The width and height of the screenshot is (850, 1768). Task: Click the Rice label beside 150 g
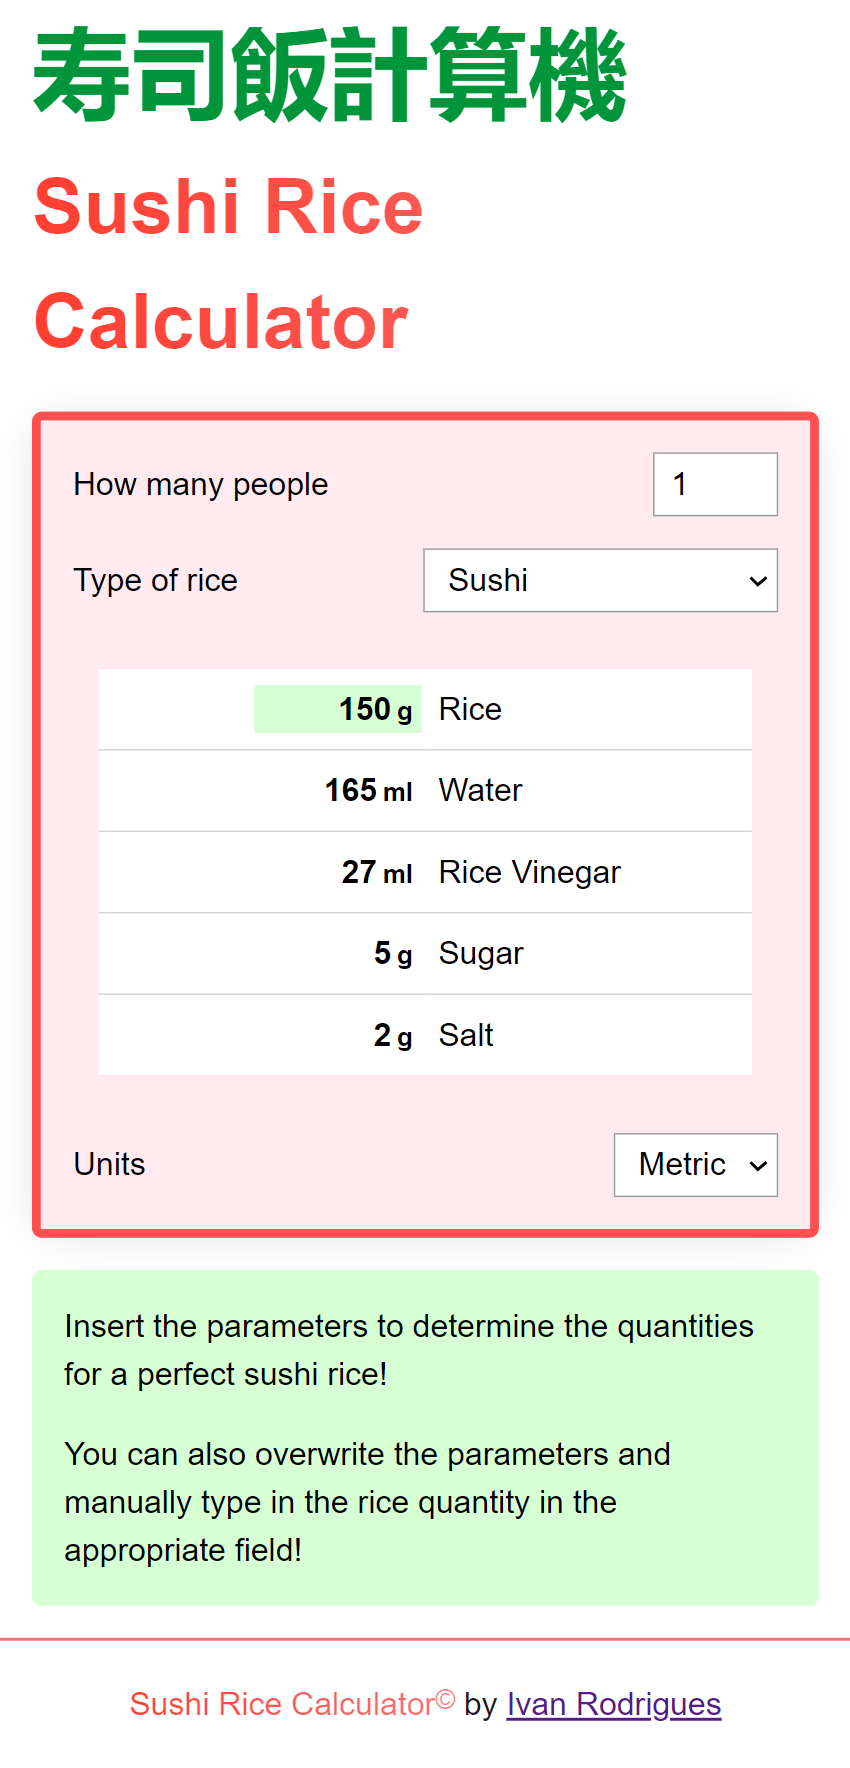click(470, 709)
